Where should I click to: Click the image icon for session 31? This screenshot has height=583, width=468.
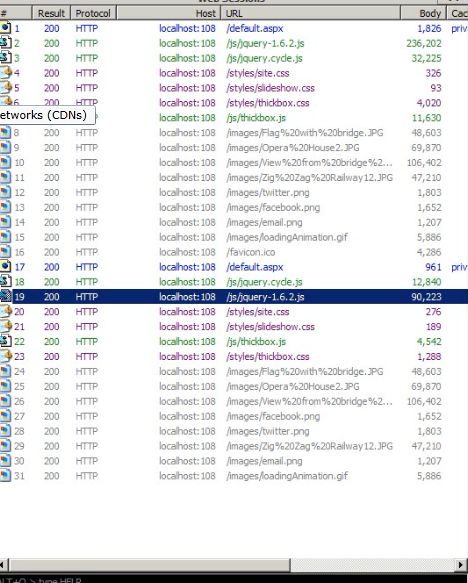click(5, 476)
